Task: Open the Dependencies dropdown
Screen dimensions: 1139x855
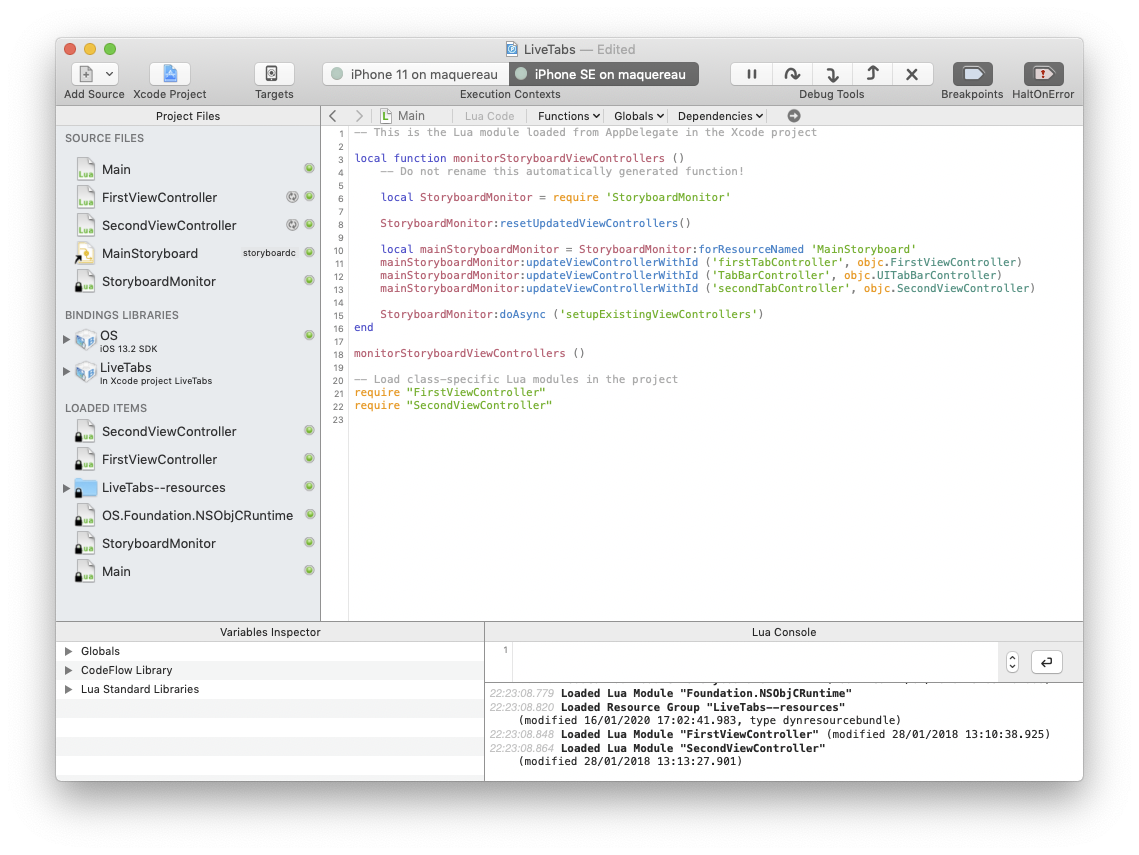Action: 720,116
